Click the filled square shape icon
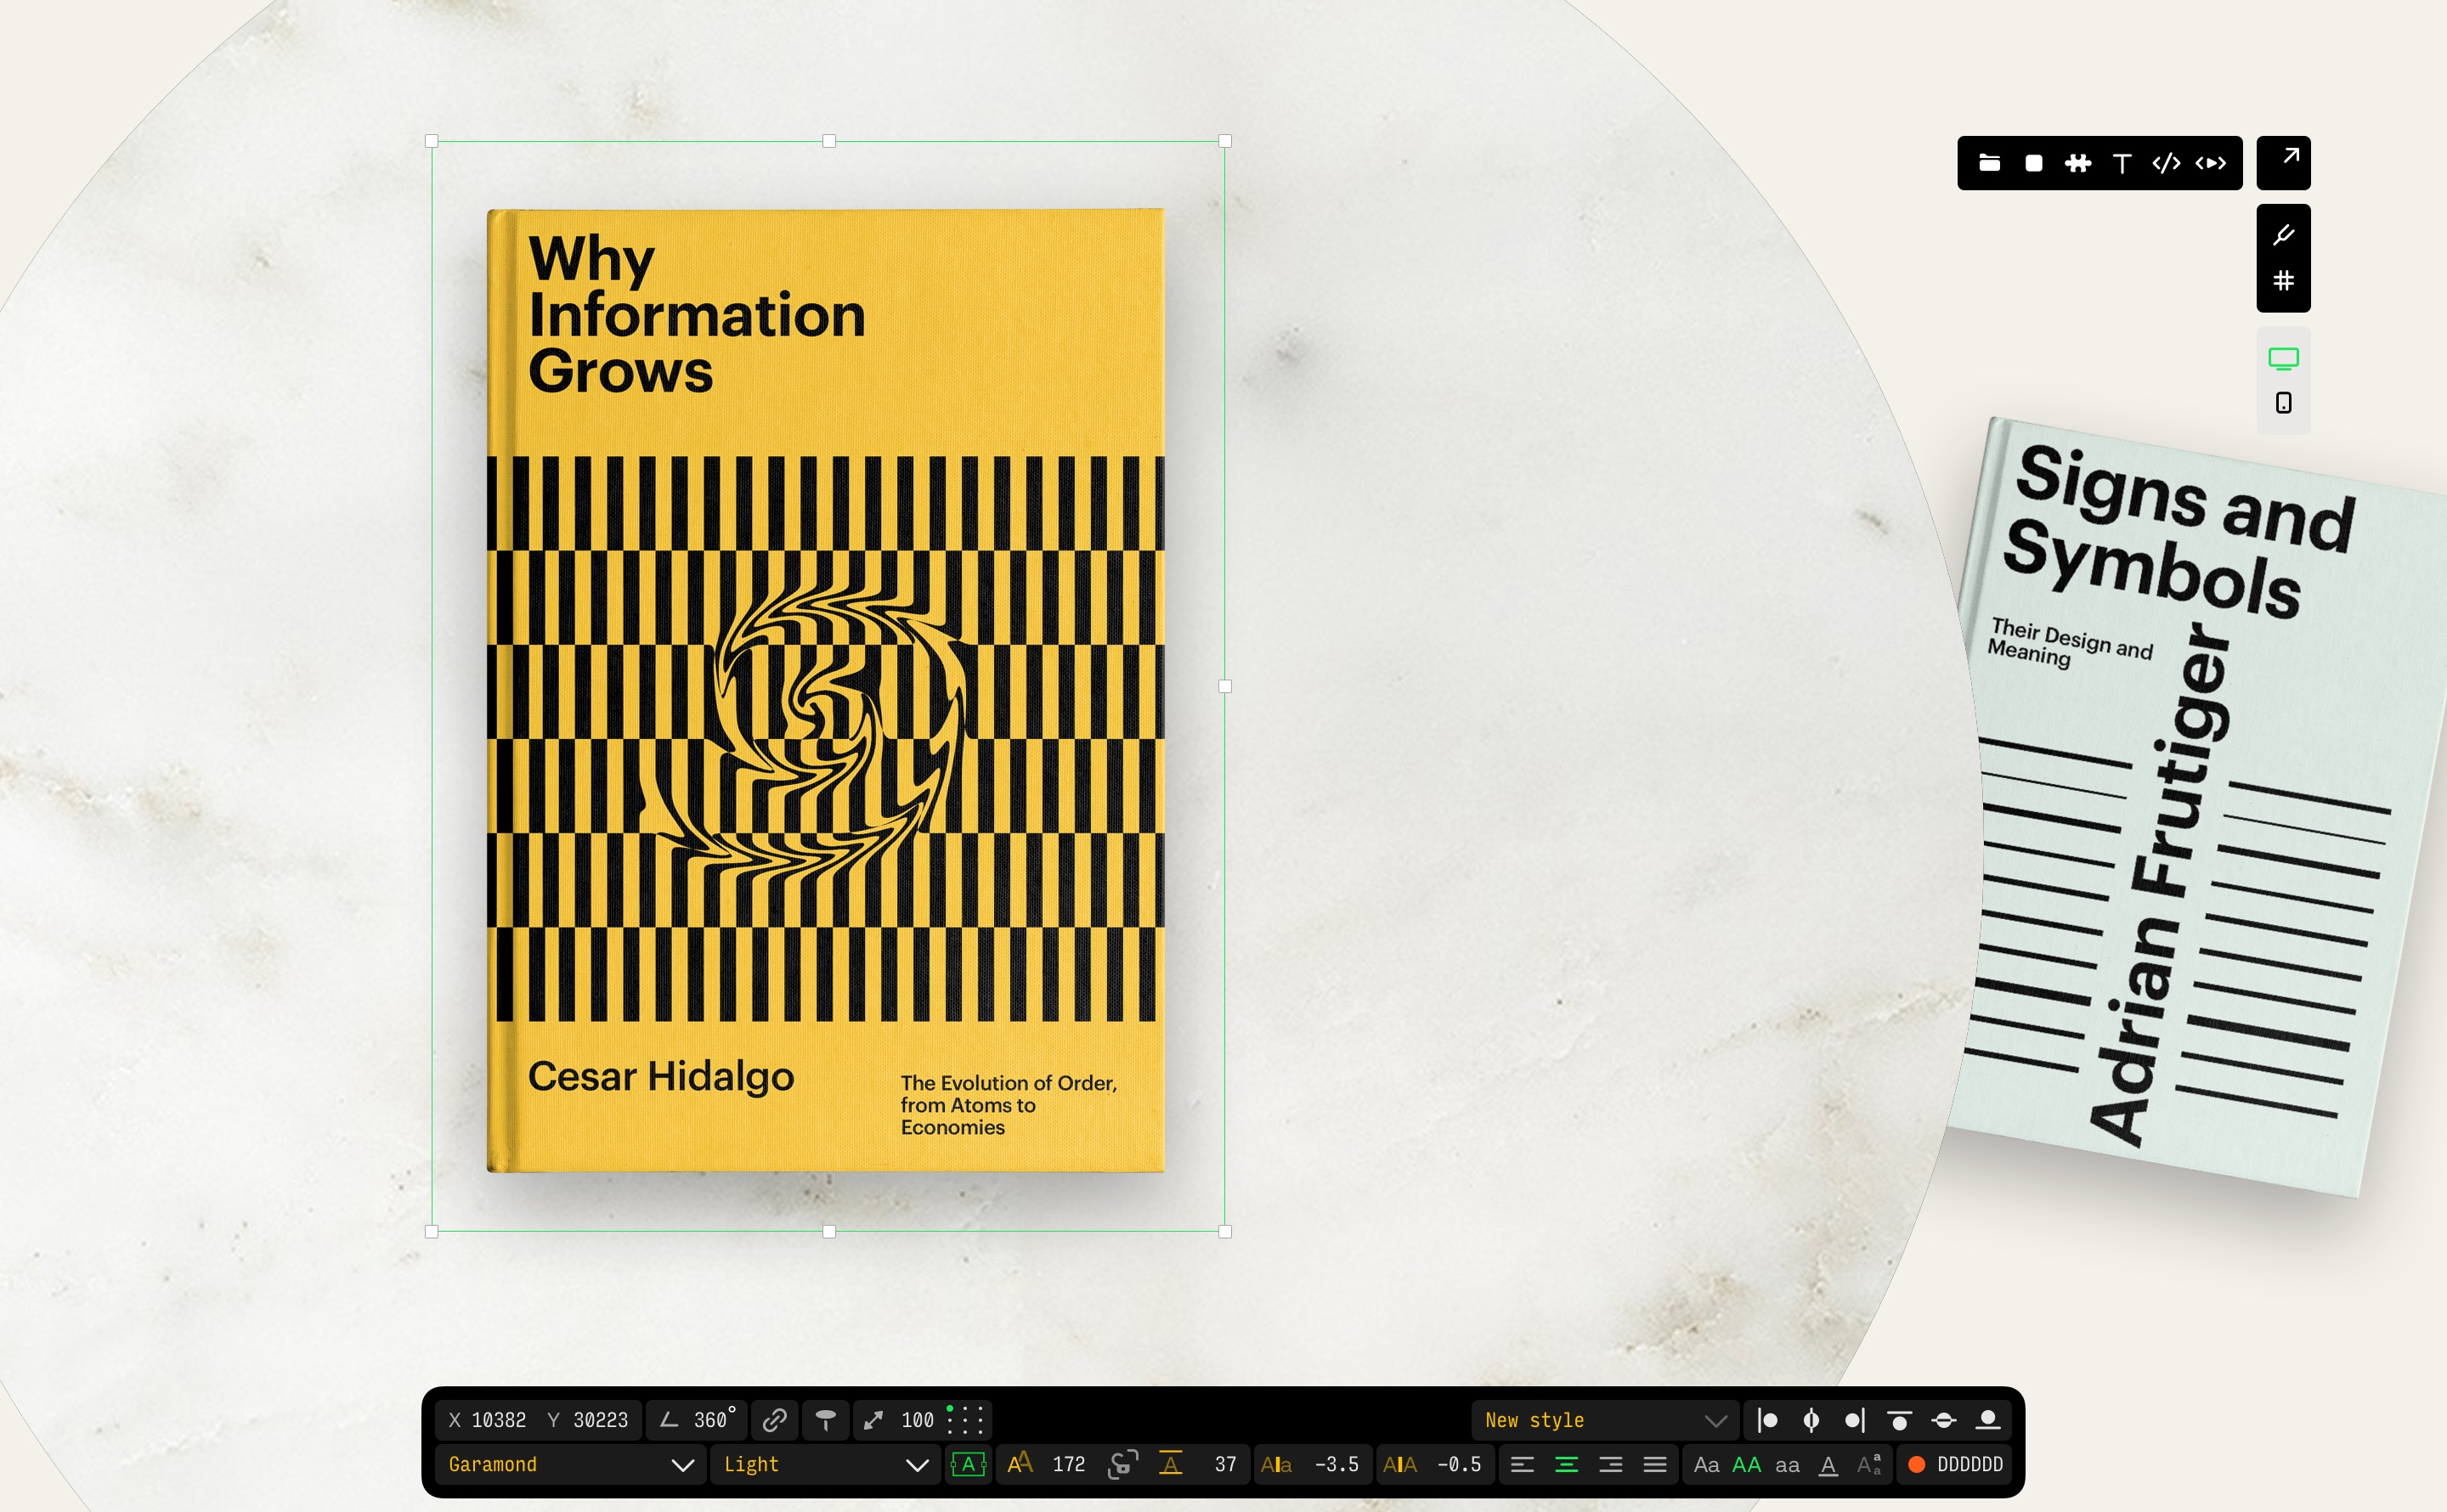This screenshot has height=1512, width=2447. [2033, 163]
